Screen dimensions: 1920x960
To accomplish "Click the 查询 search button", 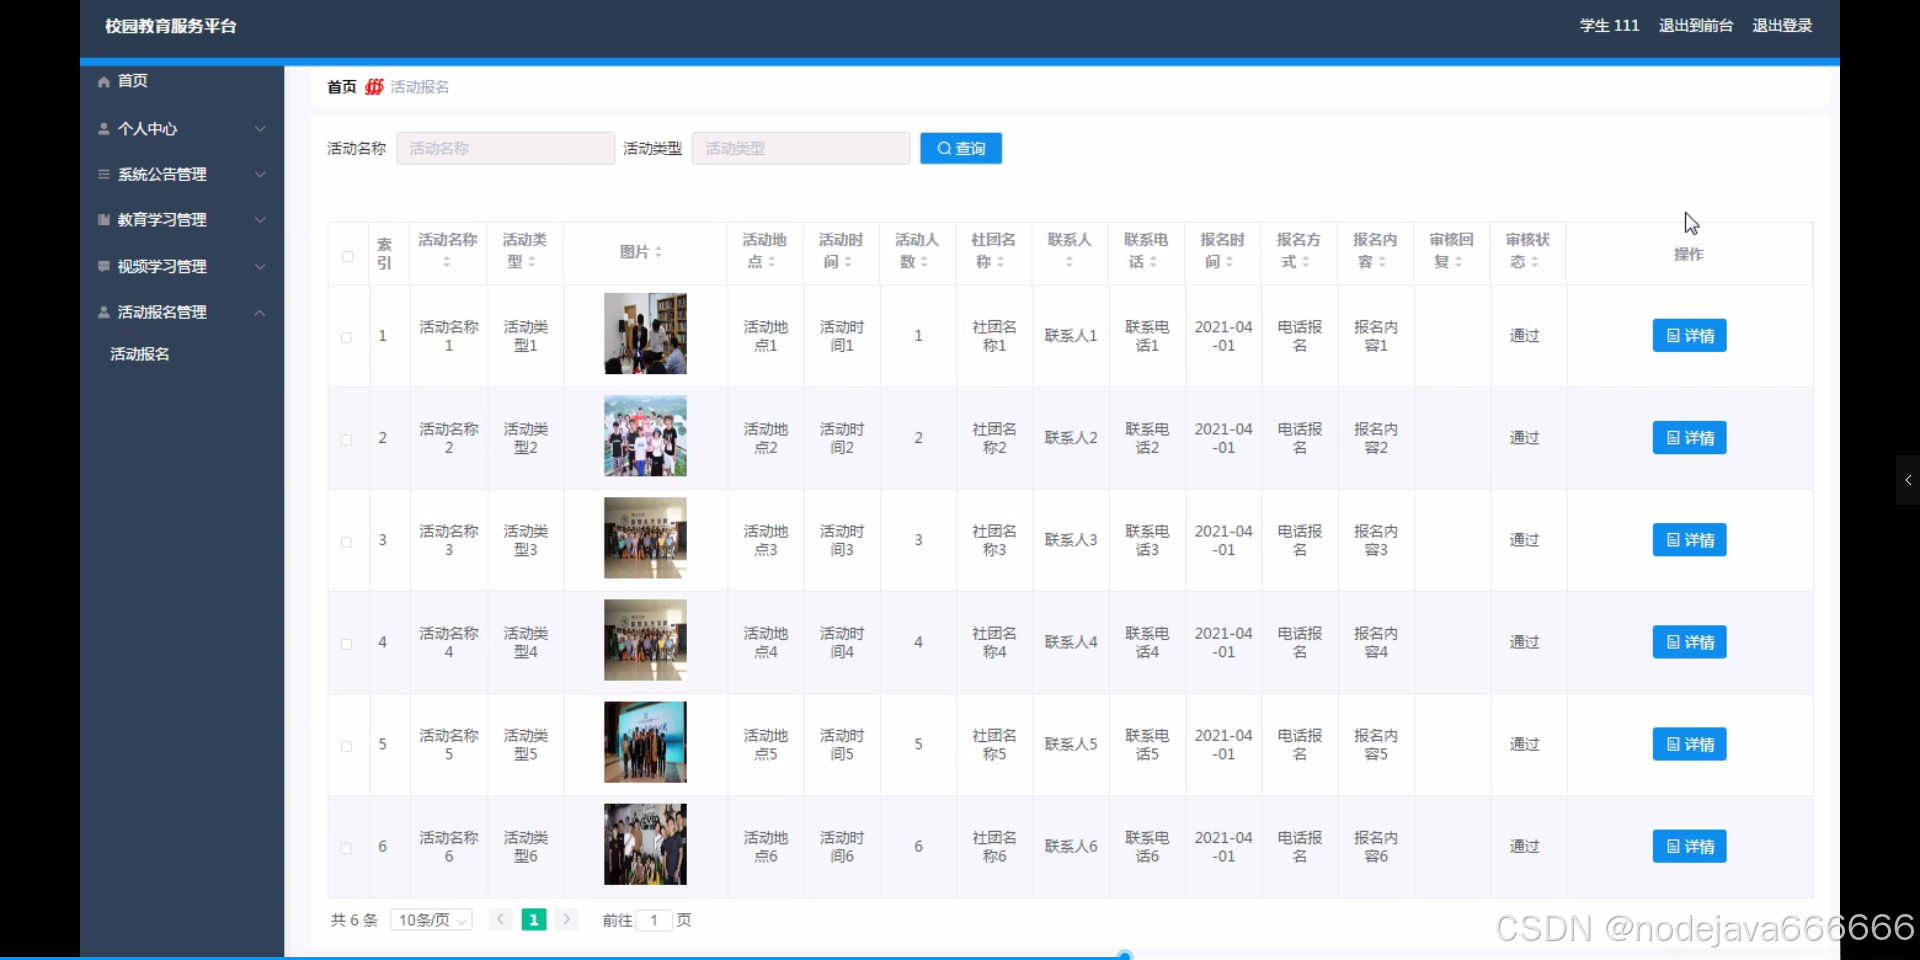I will click(x=961, y=148).
